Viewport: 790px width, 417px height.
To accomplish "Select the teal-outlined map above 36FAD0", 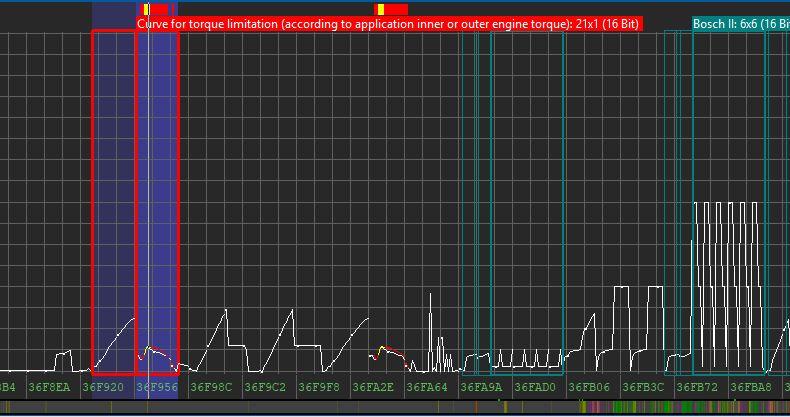I will click(528, 203).
